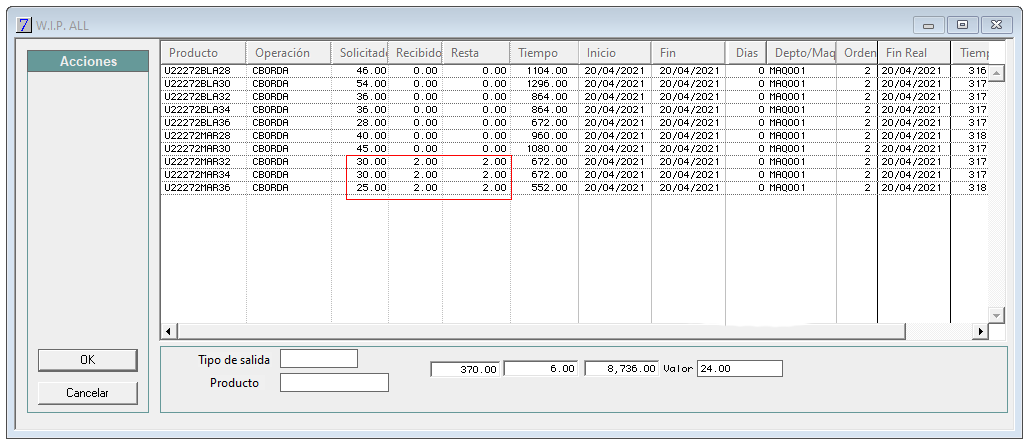Click the OK button

(x=87, y=360)
